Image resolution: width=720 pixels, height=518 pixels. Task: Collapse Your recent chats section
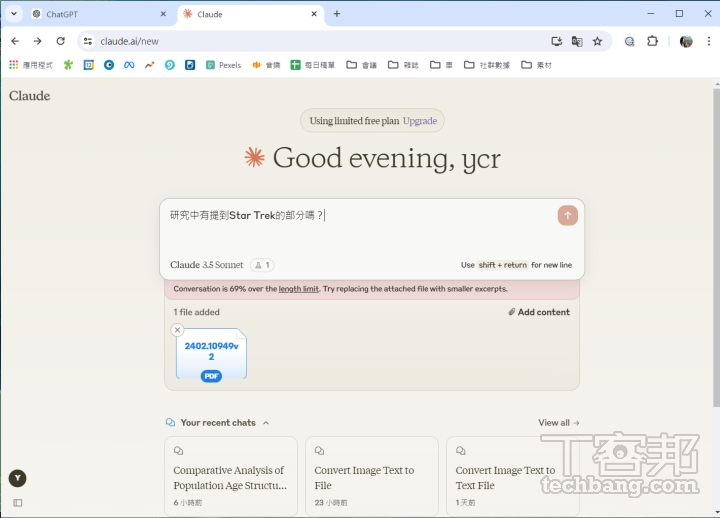266,423
